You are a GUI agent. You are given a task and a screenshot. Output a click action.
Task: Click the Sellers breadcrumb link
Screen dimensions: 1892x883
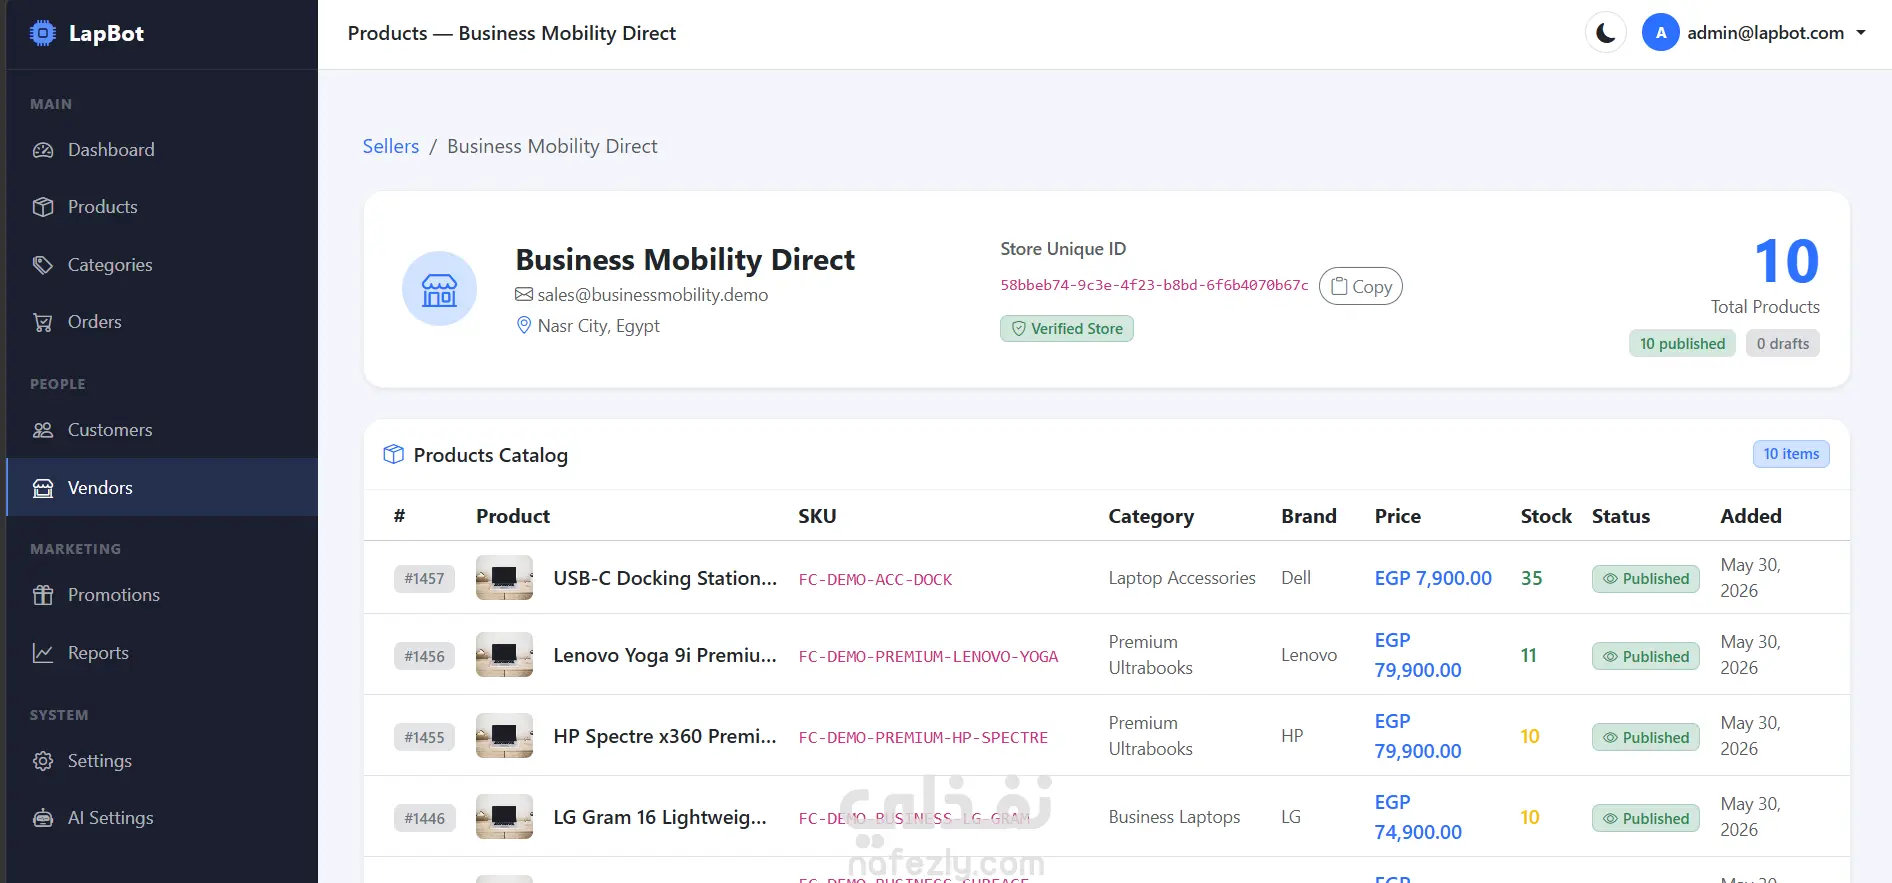391,146
